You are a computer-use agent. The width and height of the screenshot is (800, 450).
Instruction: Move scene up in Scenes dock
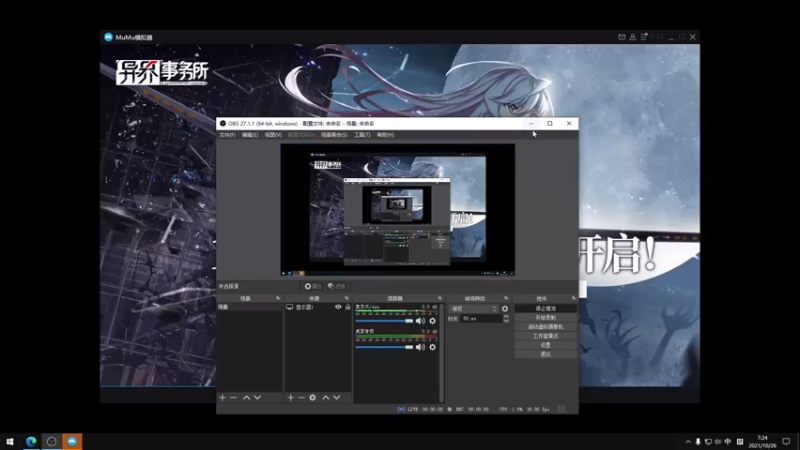[x=246, y=397]
